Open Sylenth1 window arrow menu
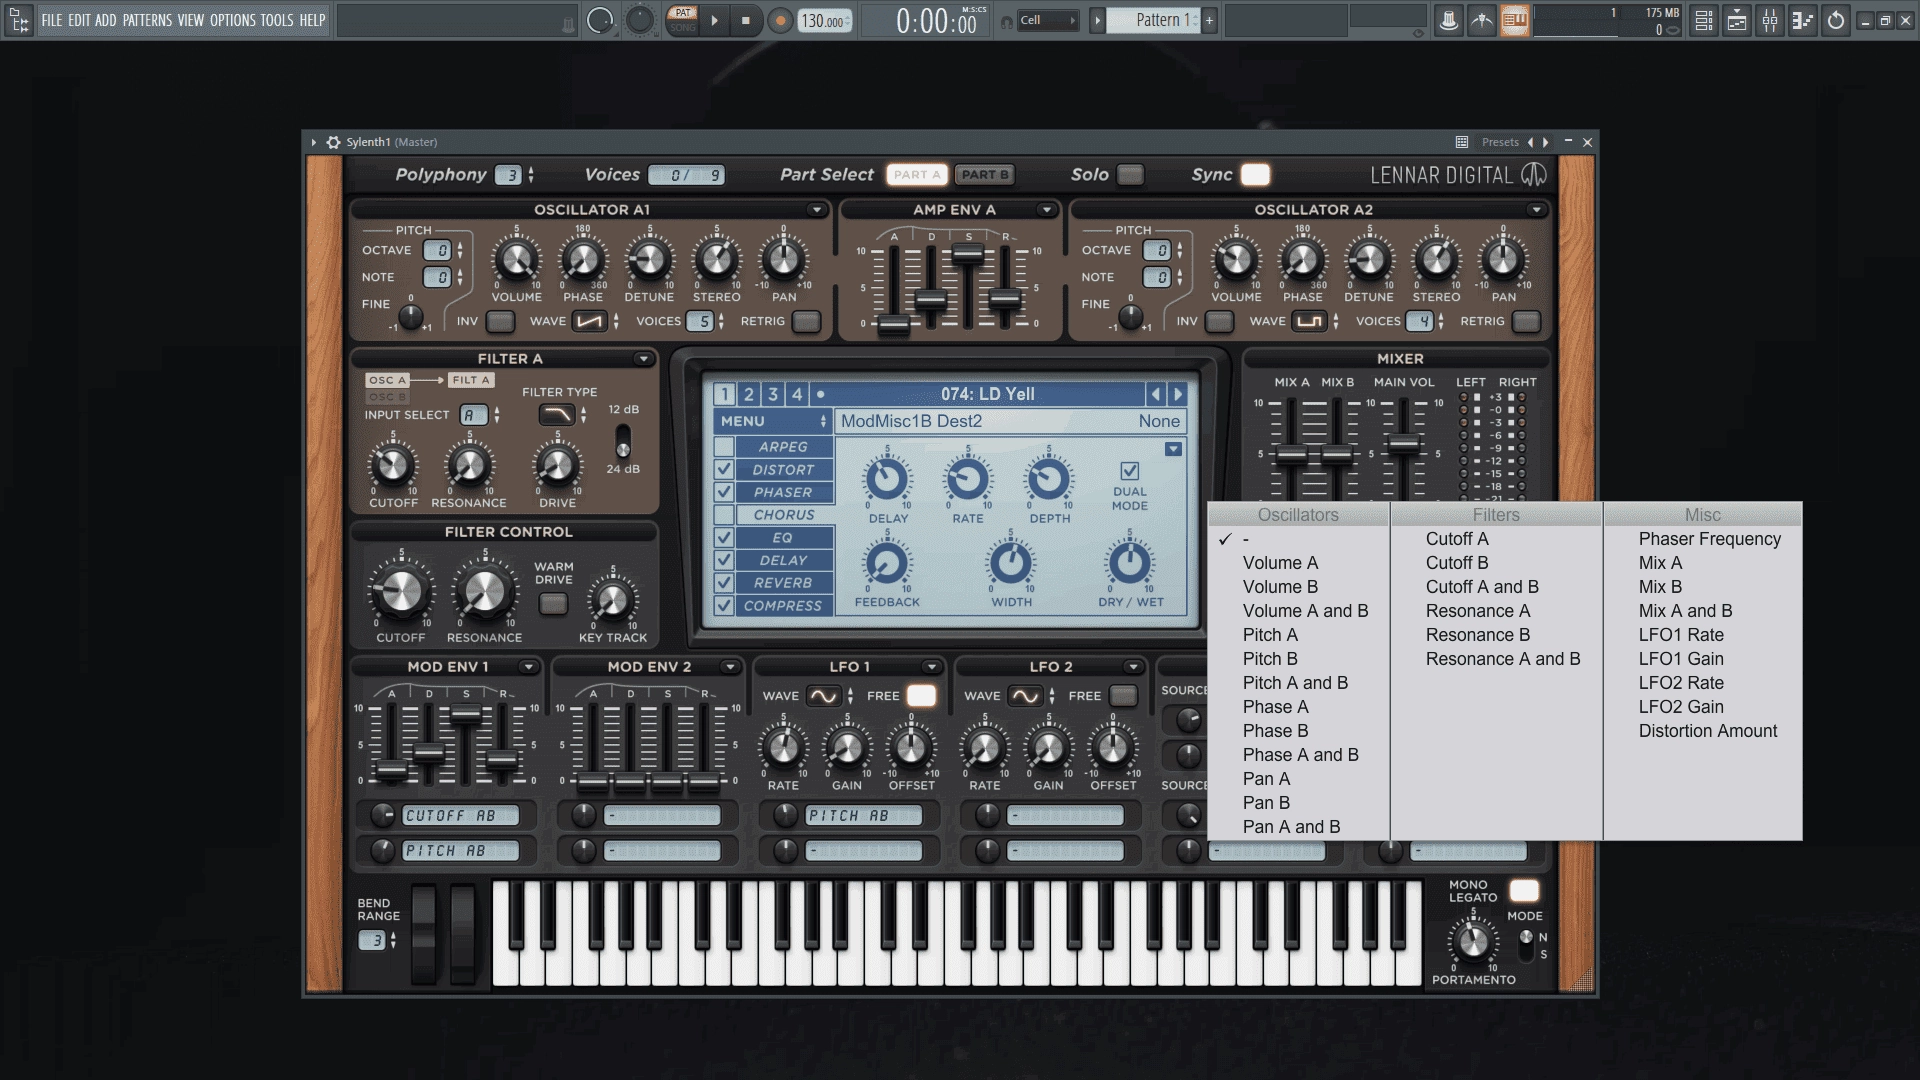 point(313,142)
